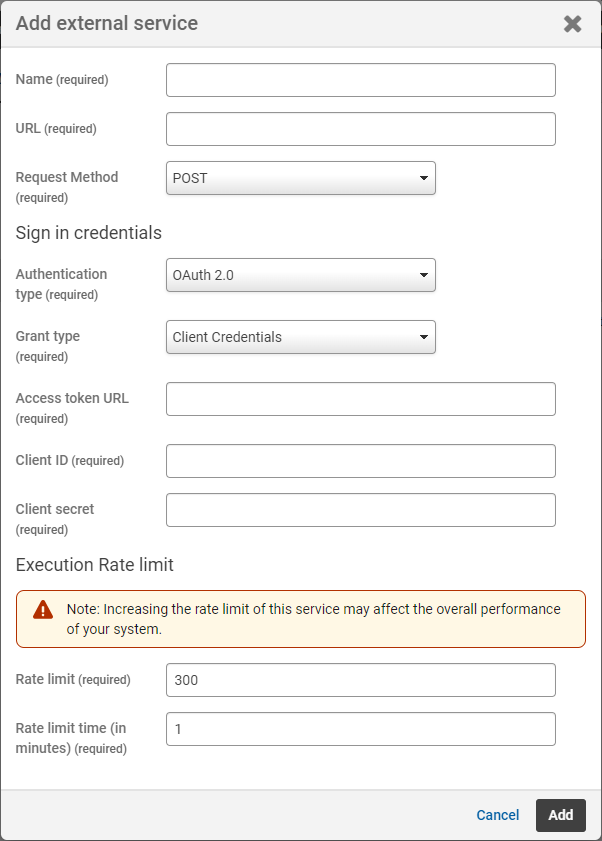This screenshot has width=602, height=841.
Task: Click the Request Method label
Action: tap(67, 177)
